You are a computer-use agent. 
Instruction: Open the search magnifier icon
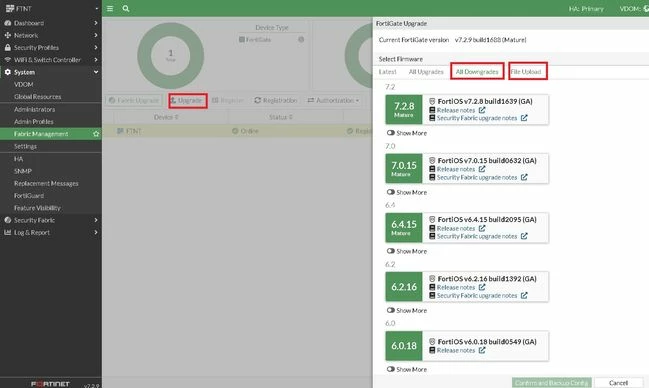point(126,8)
